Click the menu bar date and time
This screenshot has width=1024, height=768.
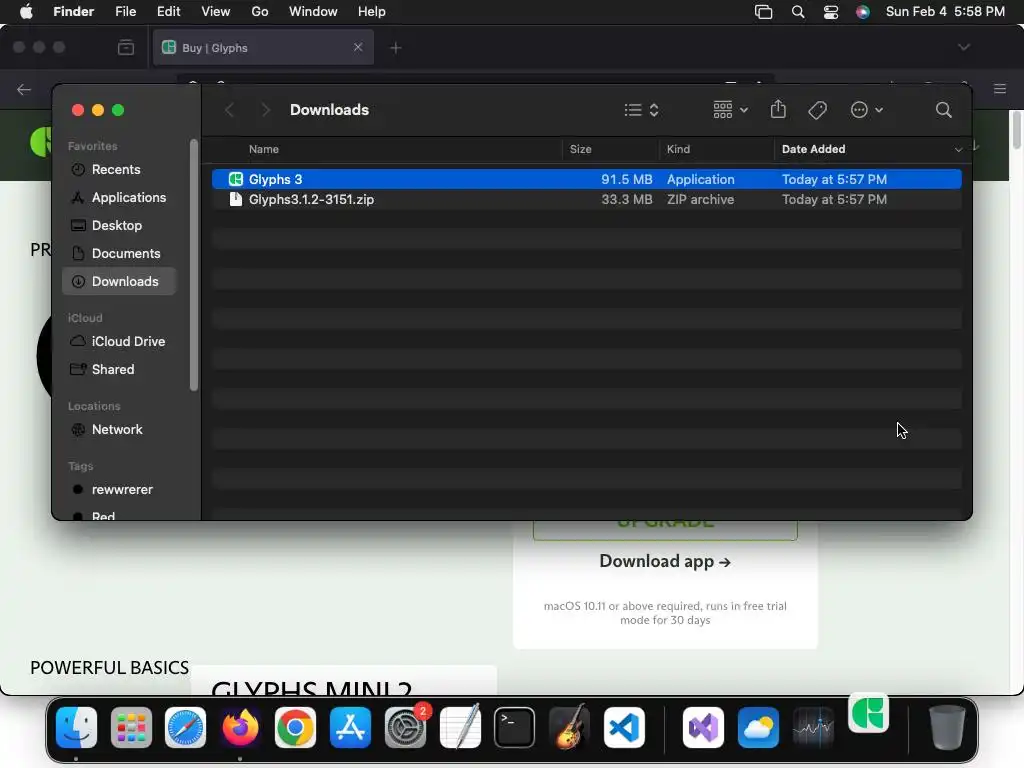click(945, 12)
